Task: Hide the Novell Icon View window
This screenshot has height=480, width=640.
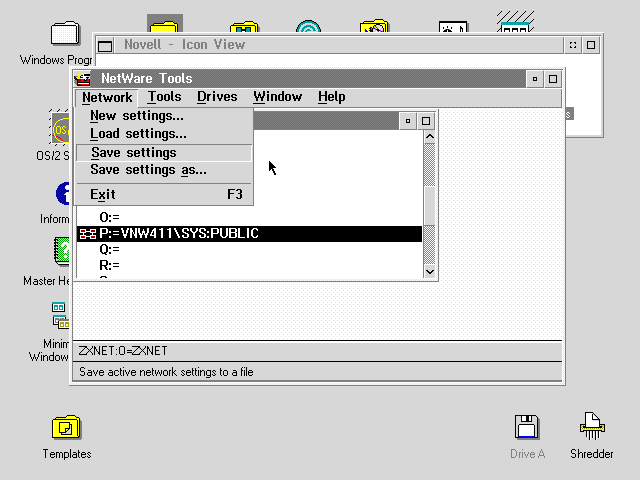Action: point(573,45)
